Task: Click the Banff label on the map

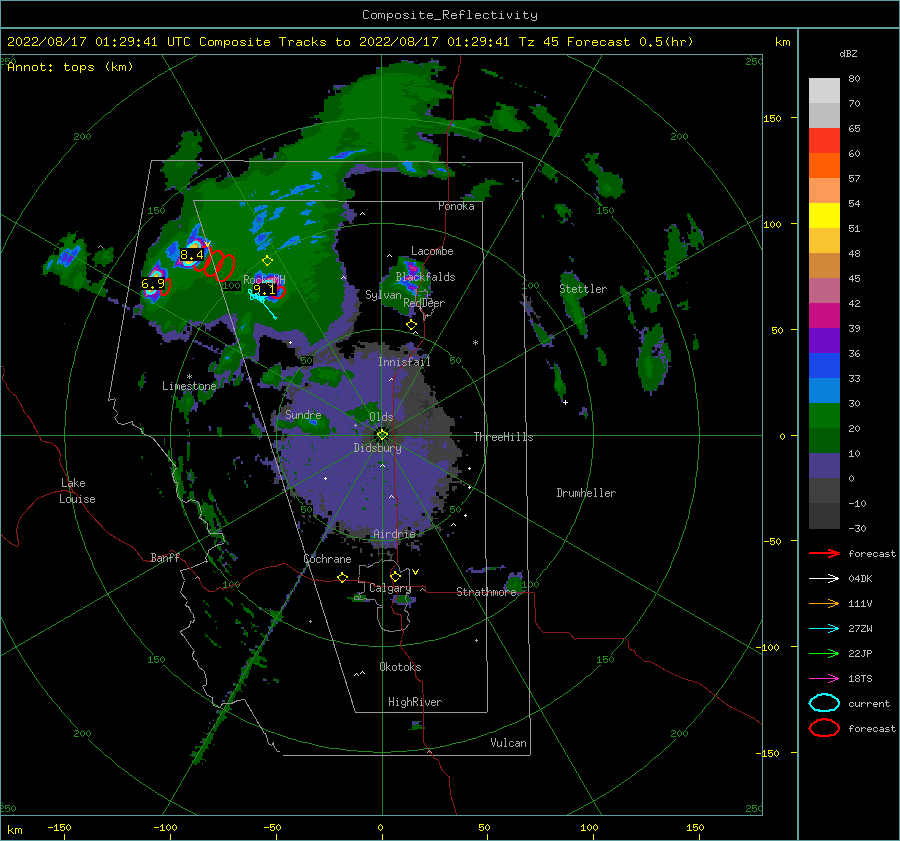Action: [165, 557]
